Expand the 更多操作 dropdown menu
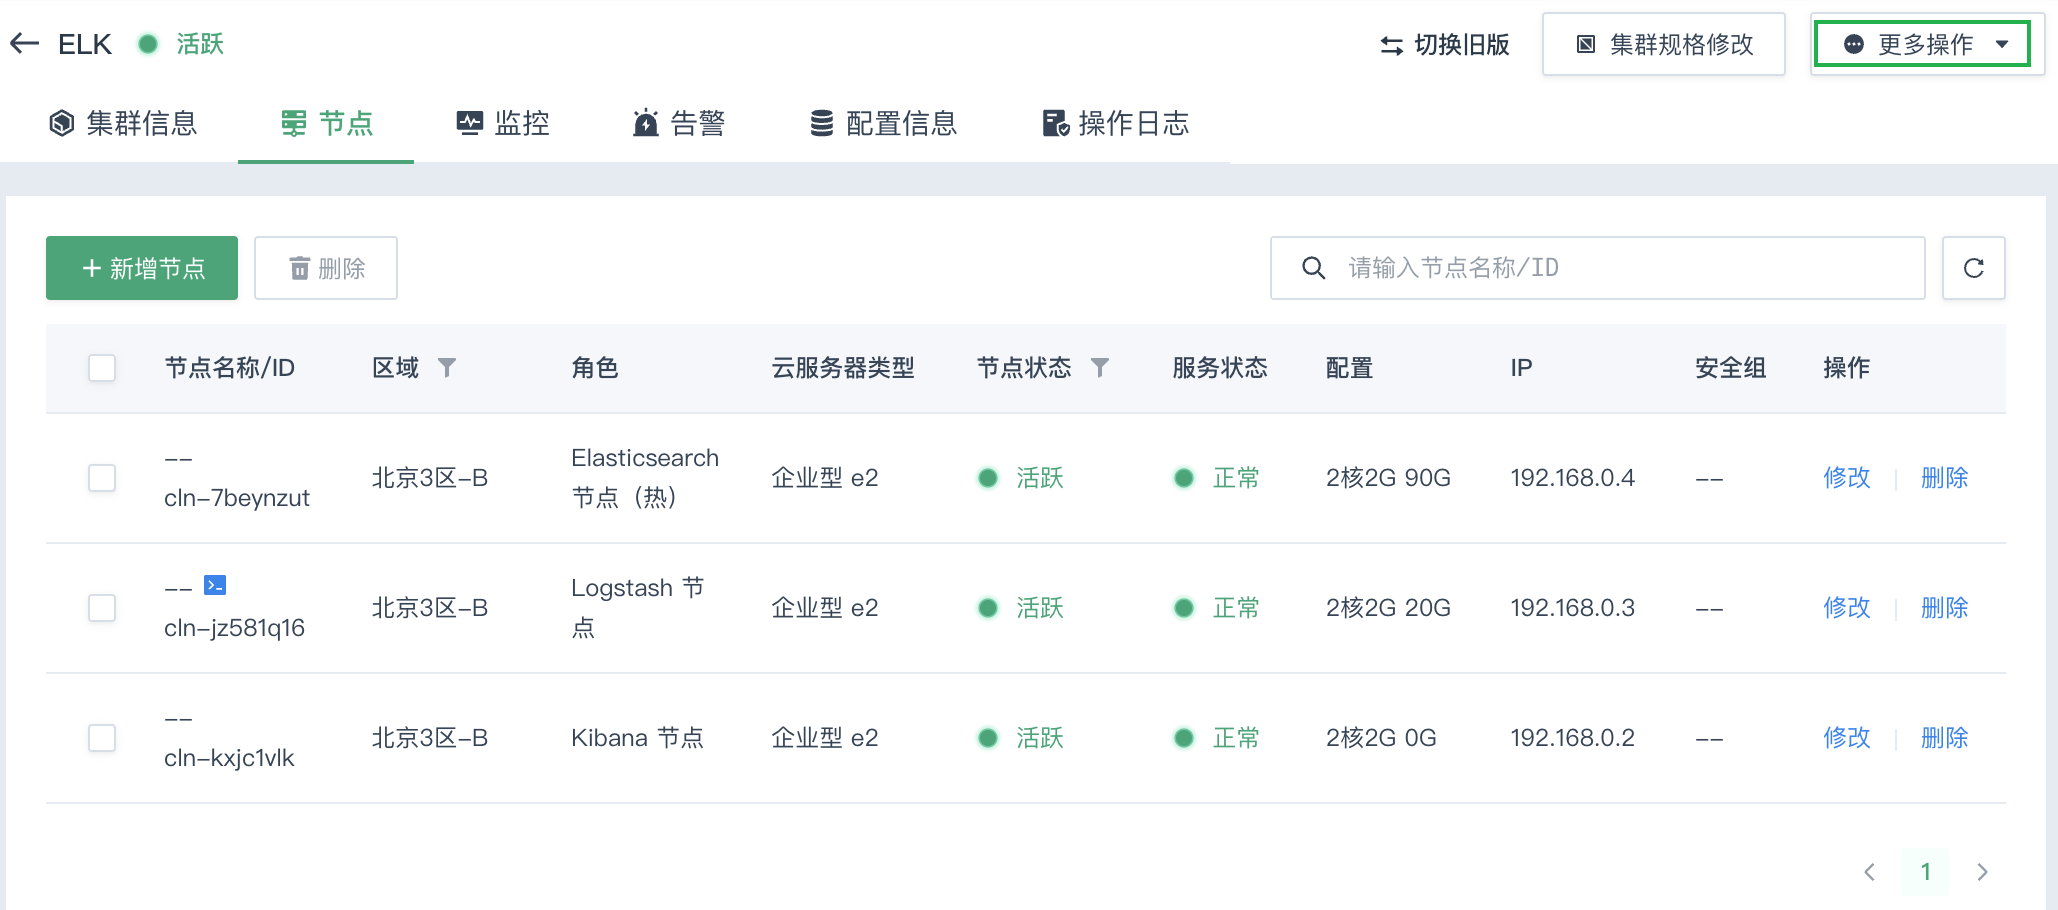This screenshot has width=2058, height=910. [x=1921, y=44]
